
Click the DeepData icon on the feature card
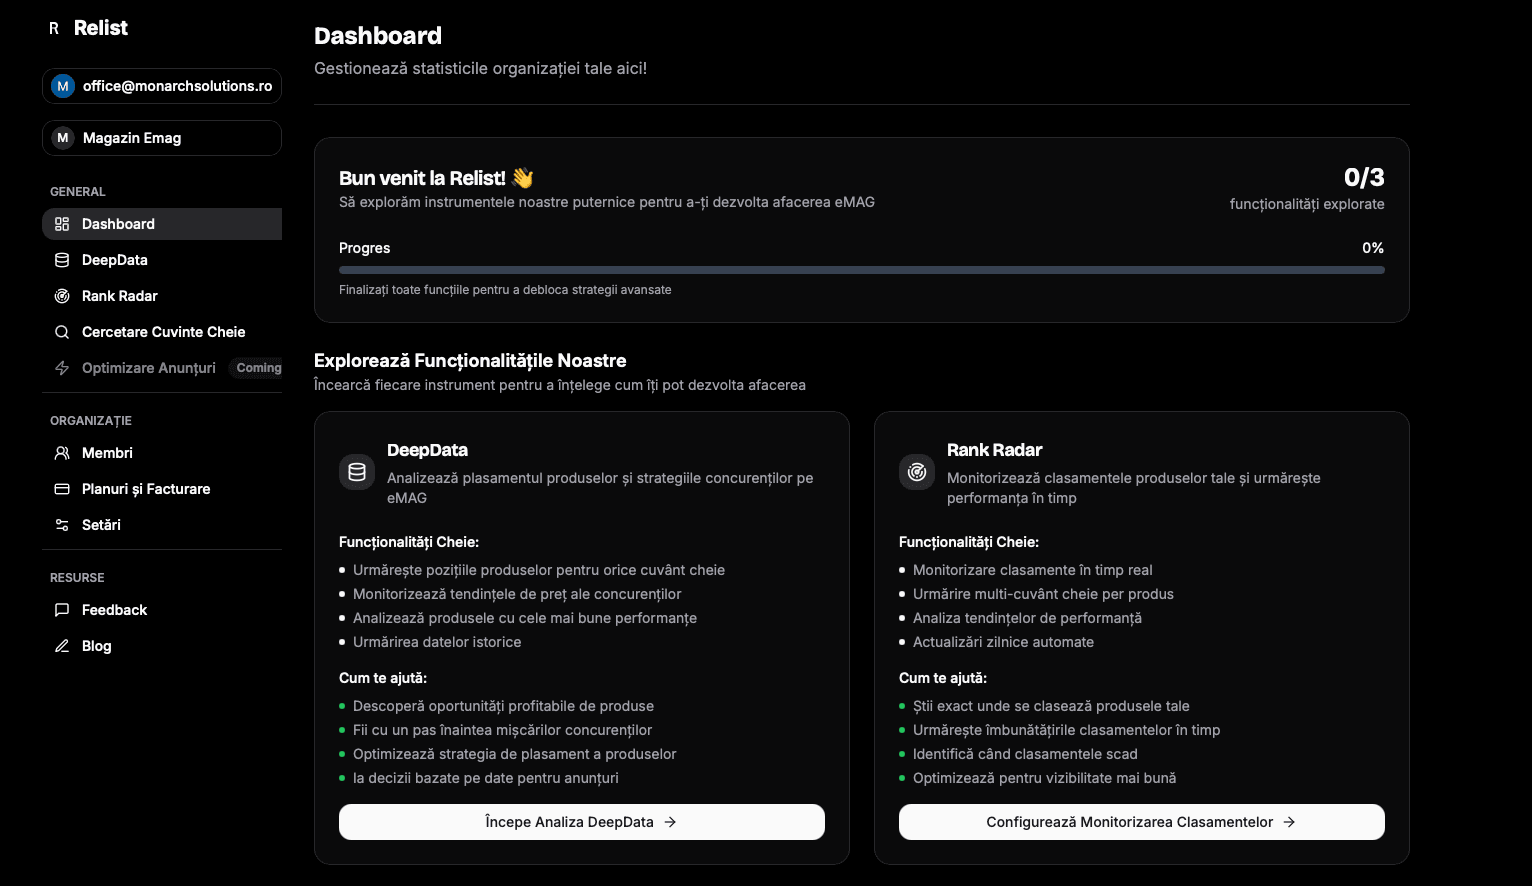(357, 472)
